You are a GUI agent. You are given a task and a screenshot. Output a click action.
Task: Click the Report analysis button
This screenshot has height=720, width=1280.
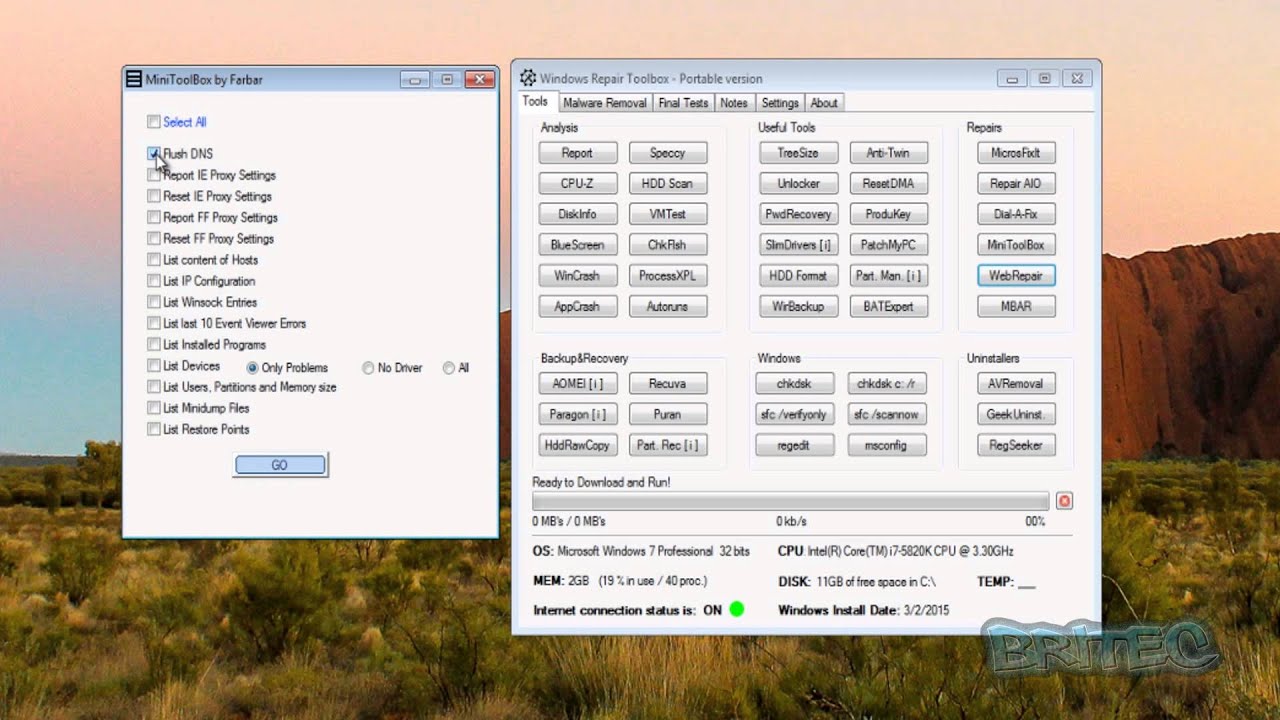[577, 153]
